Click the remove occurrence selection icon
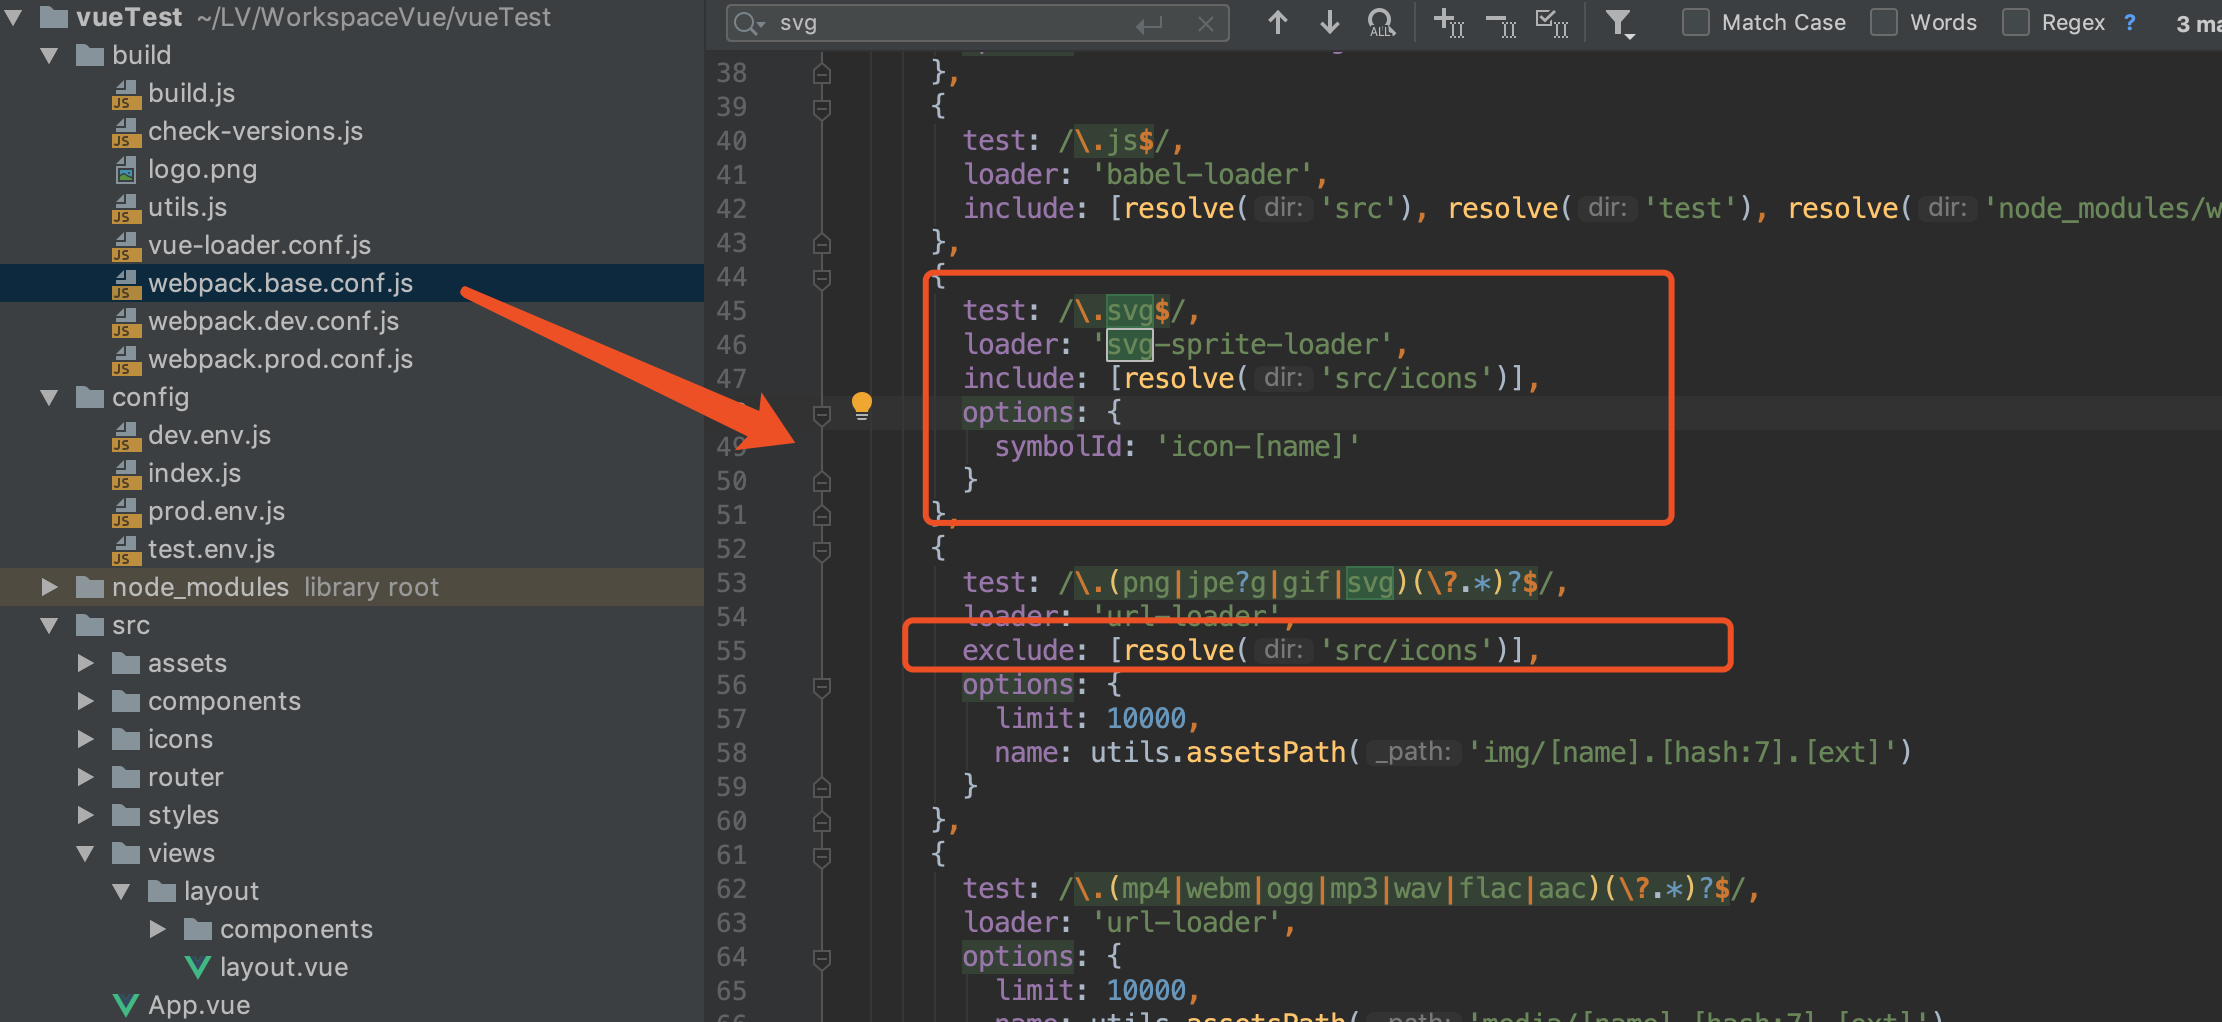 click(x=1500, y=22)
